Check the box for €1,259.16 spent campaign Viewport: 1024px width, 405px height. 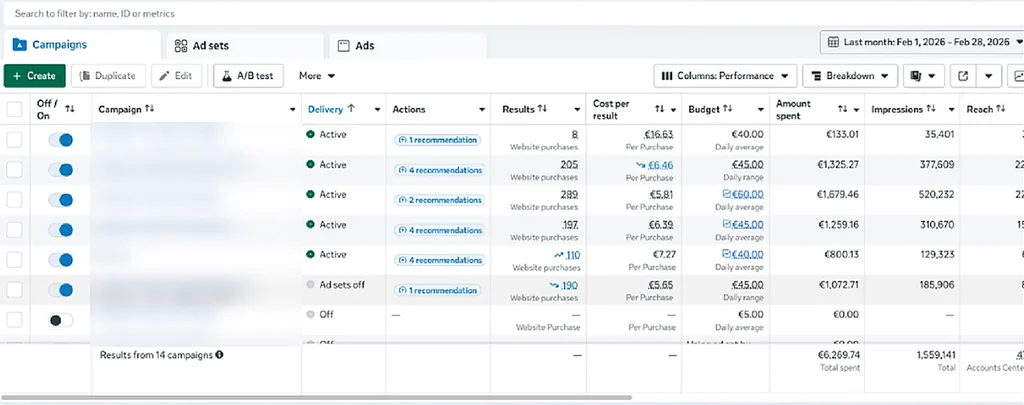pyautogui.click(x=14, y=230)
